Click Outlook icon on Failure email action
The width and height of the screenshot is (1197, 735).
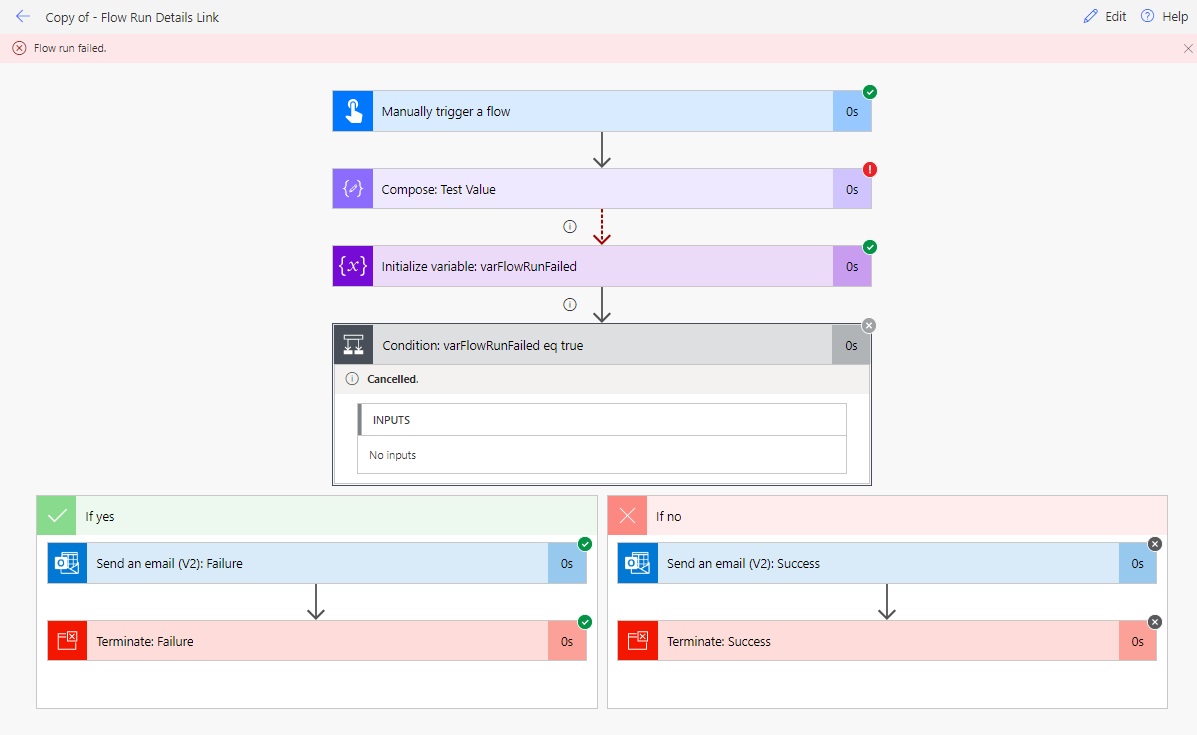point(68,563)
